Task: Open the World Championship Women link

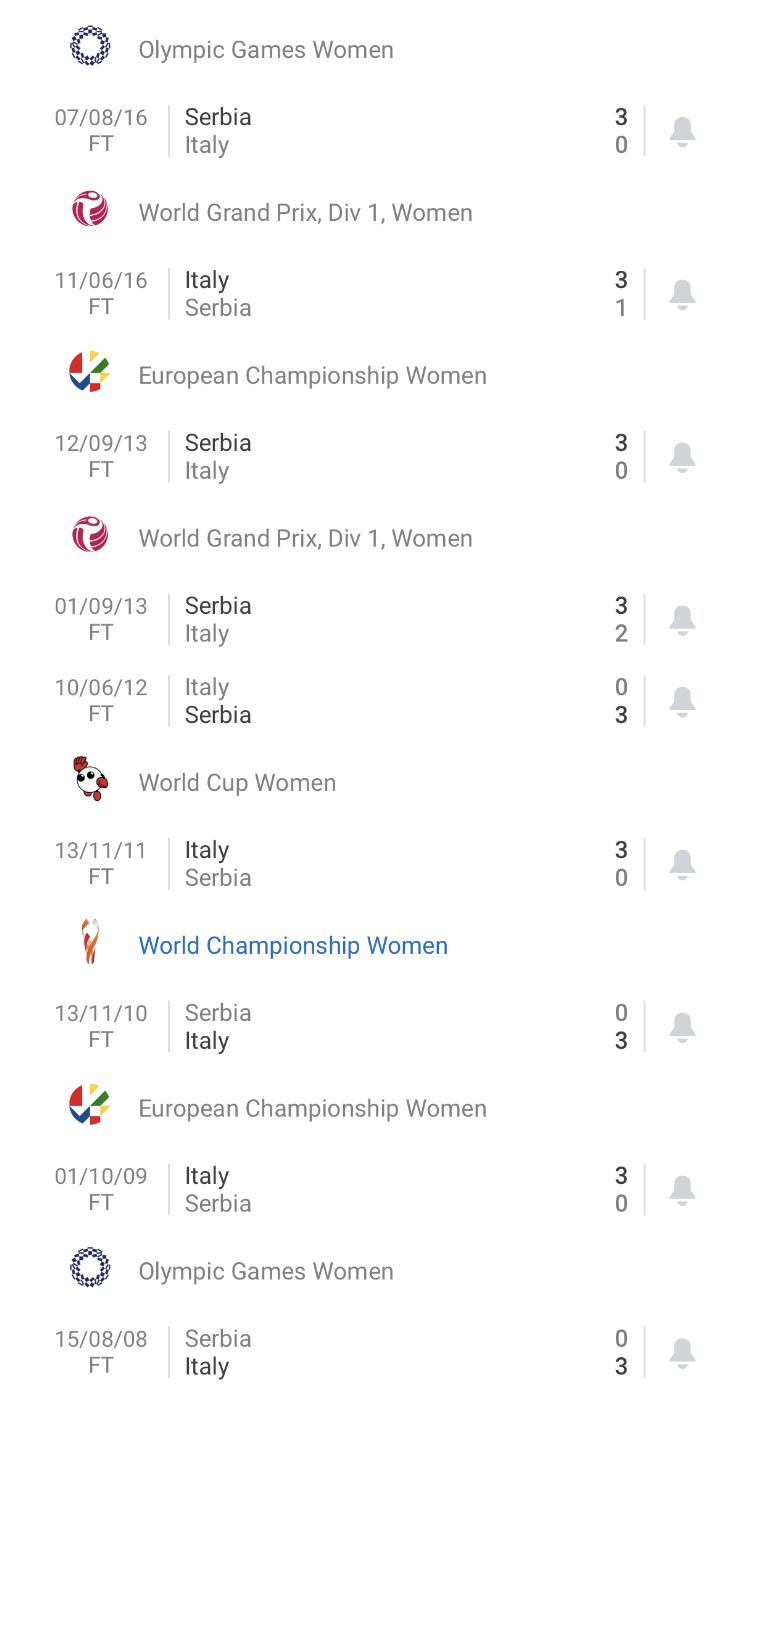Action: 293,946
